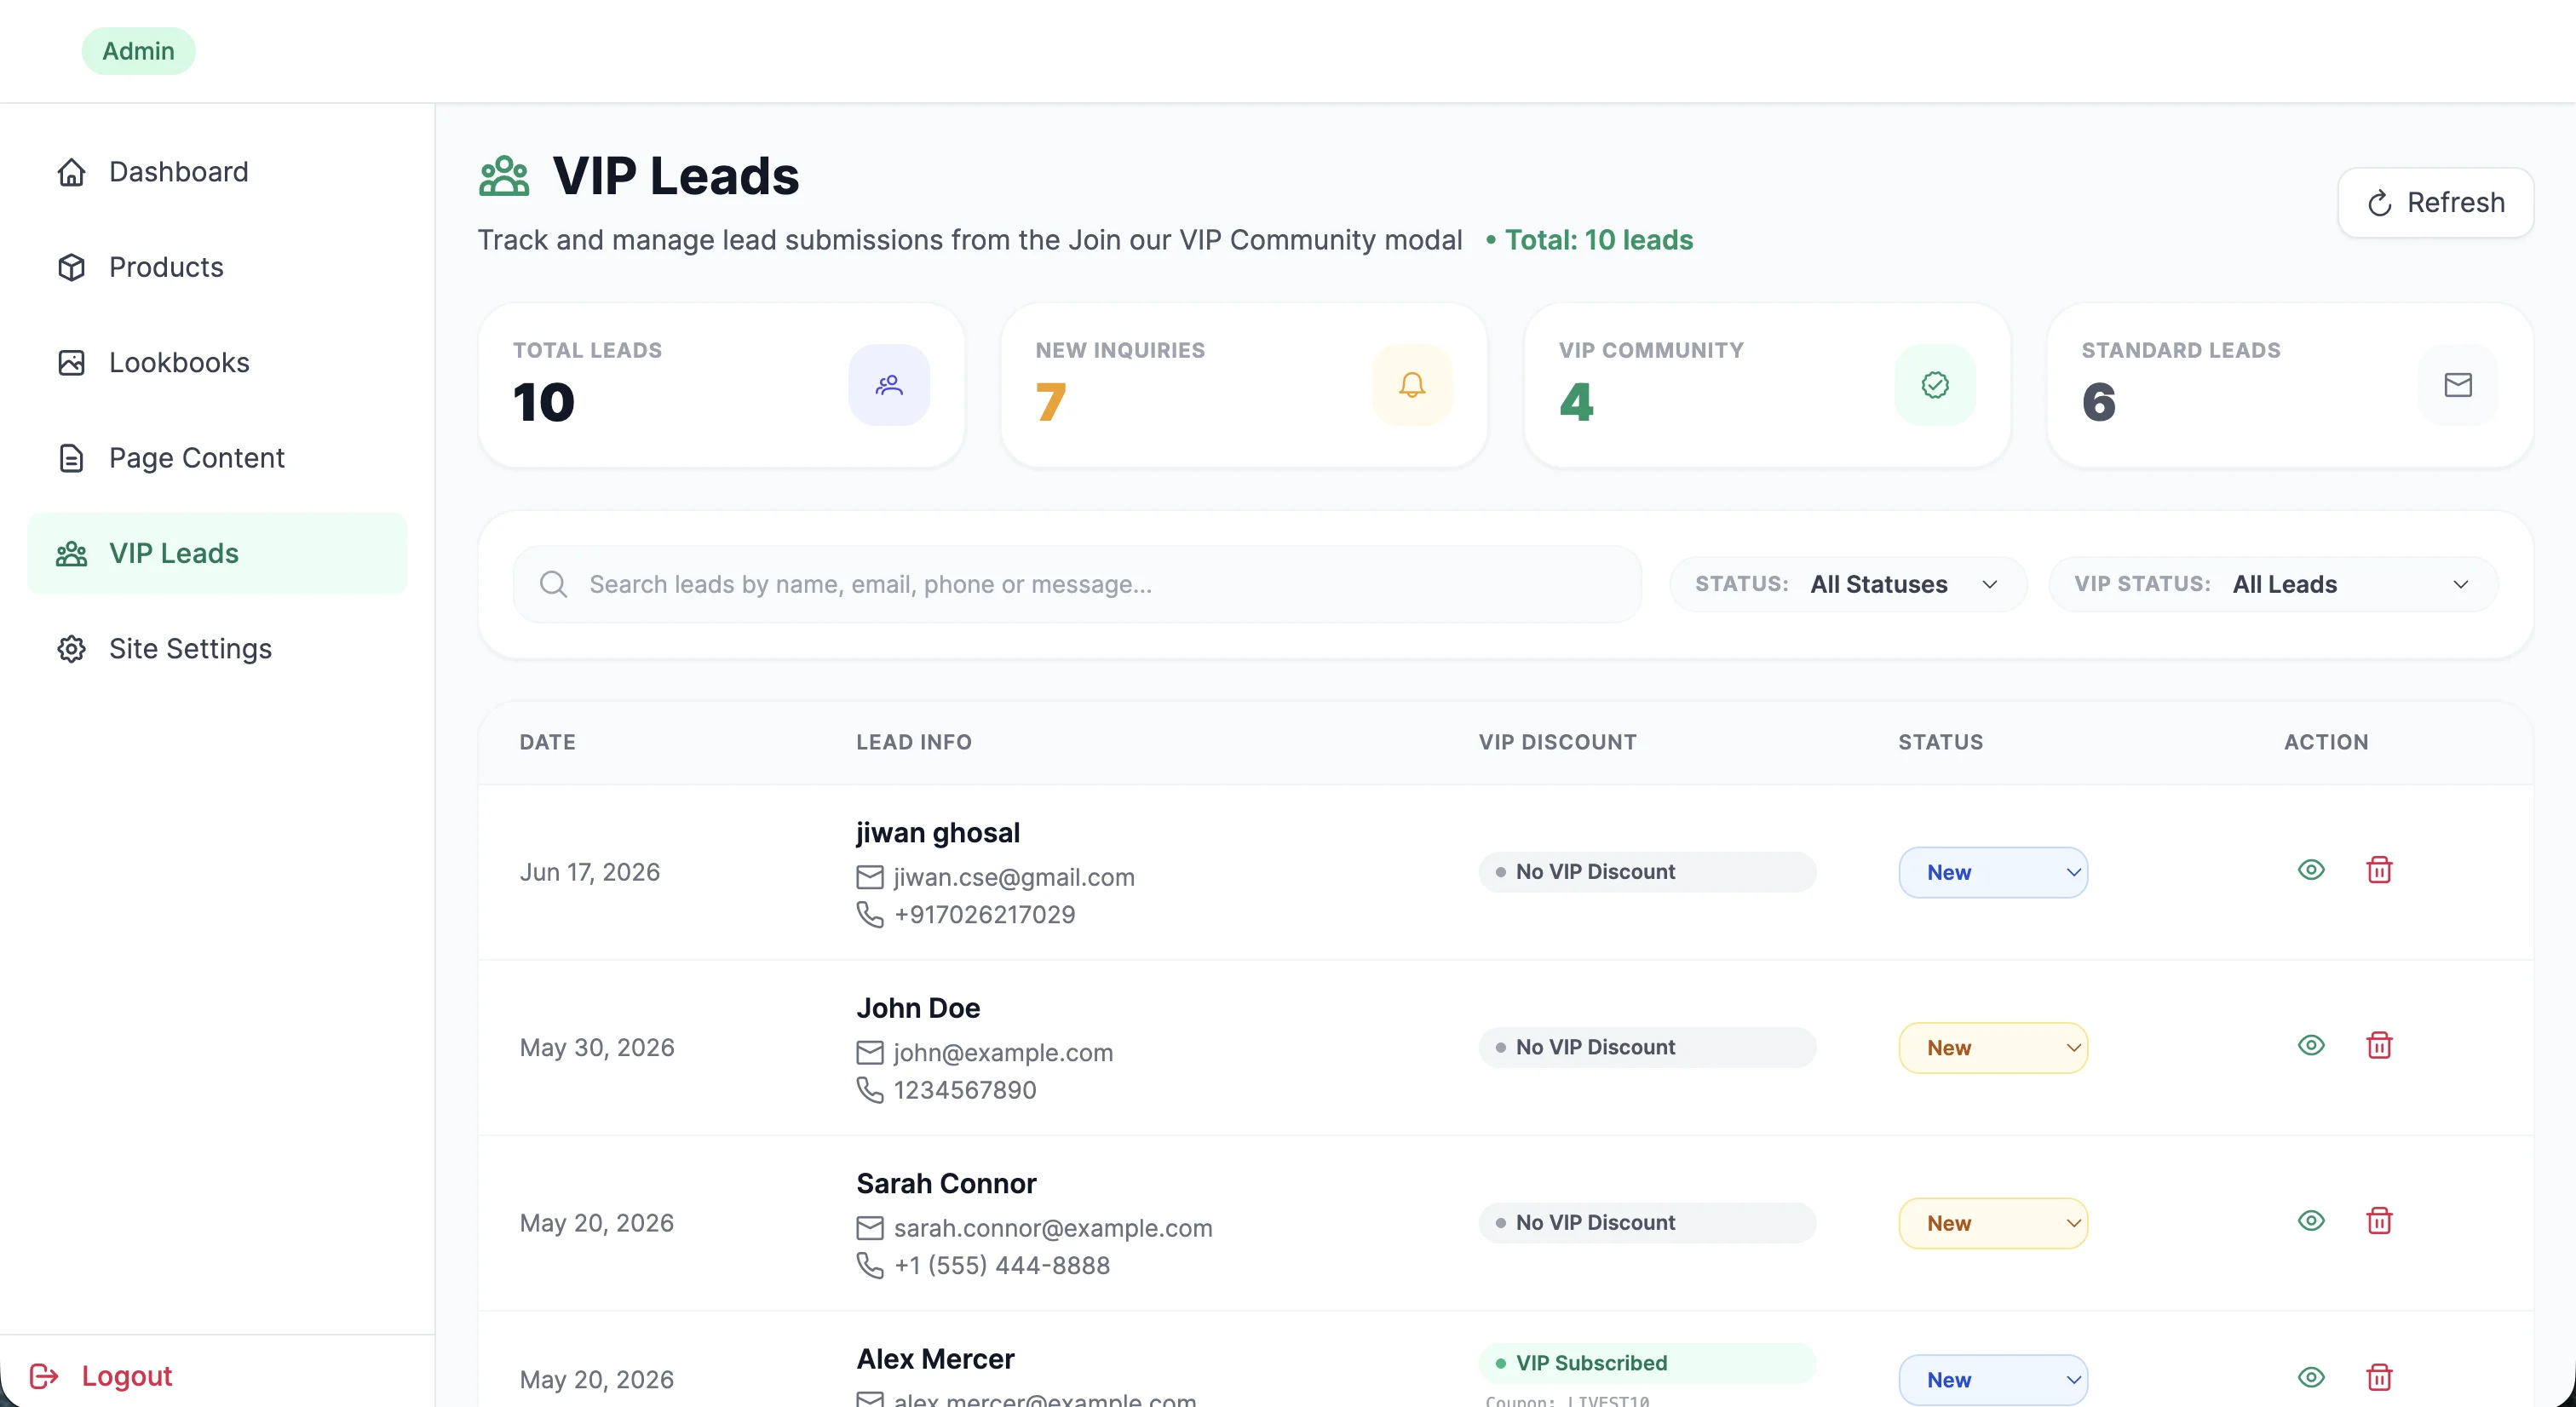Click the LEAD INFO column header
This screenshot has height=1407, width=2576.
[x=913, y=742]
